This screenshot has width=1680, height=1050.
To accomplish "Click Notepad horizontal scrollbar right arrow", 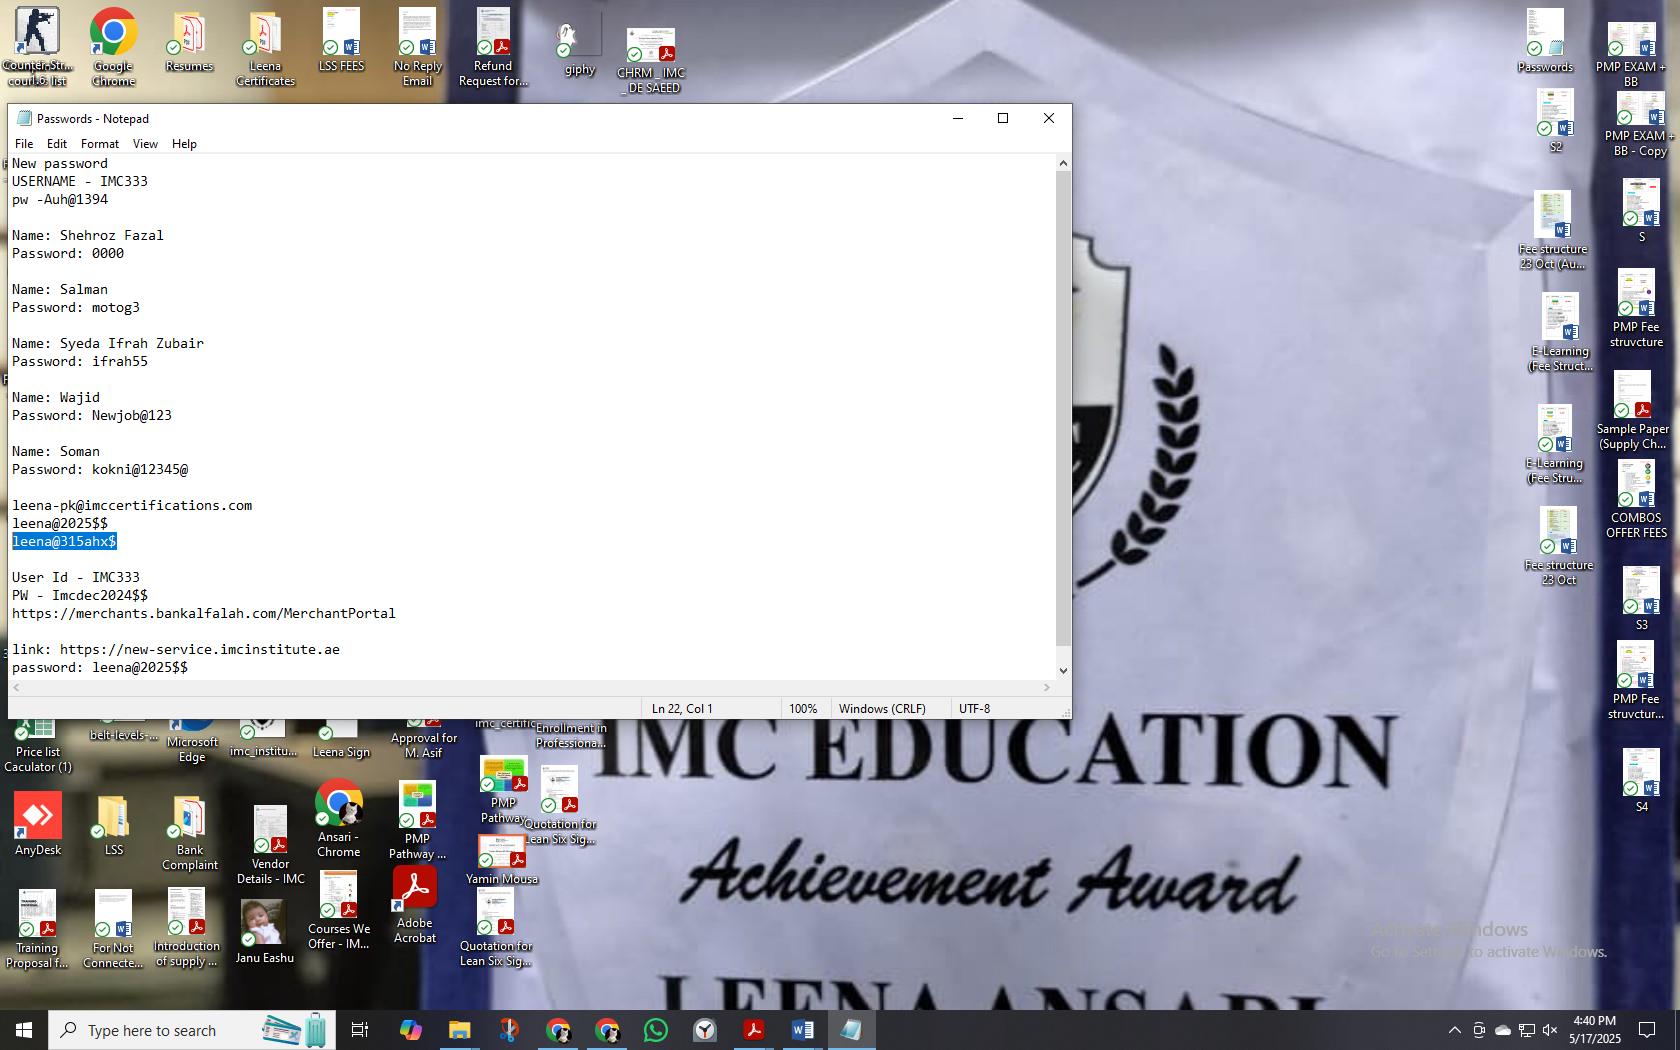I will pos(1047,687).
